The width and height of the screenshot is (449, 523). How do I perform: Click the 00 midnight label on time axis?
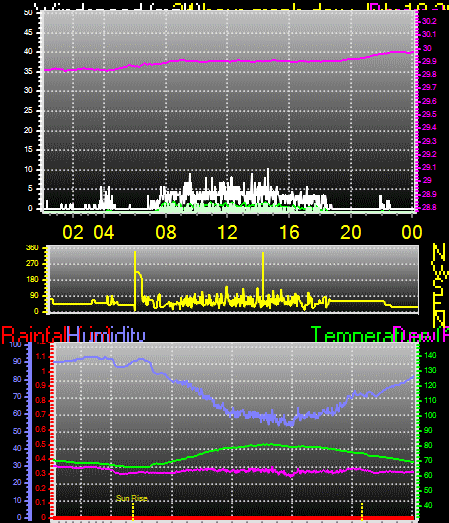tap(412, 232)
